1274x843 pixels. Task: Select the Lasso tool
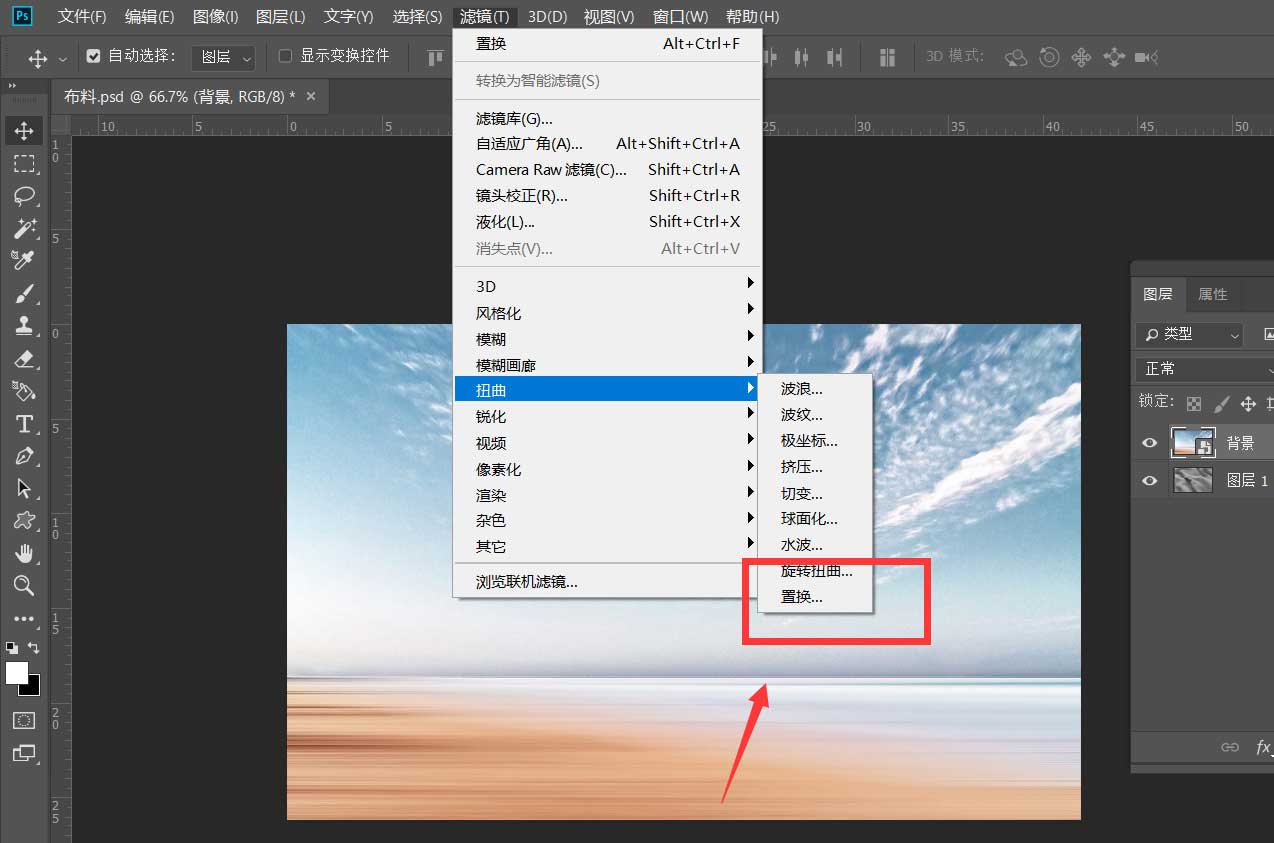(24, 195)
